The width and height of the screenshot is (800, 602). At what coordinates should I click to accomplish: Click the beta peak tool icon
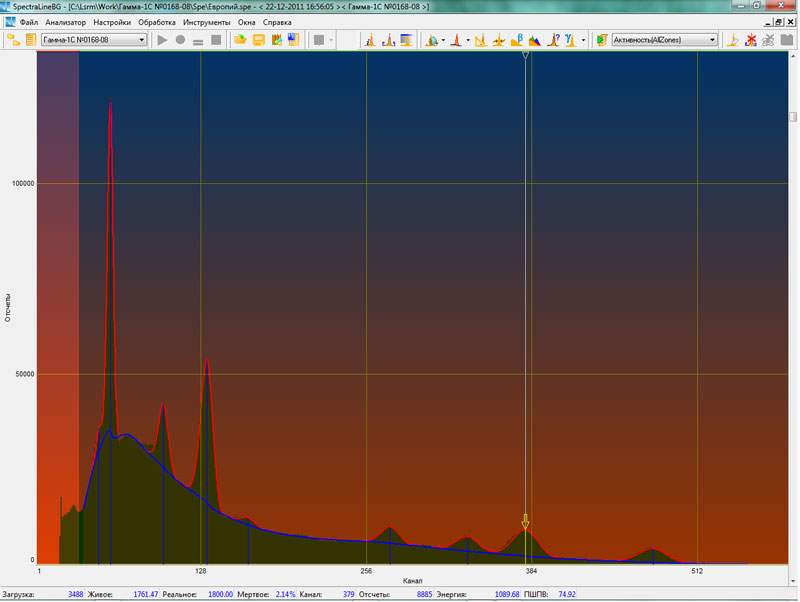tap(517, 40)
